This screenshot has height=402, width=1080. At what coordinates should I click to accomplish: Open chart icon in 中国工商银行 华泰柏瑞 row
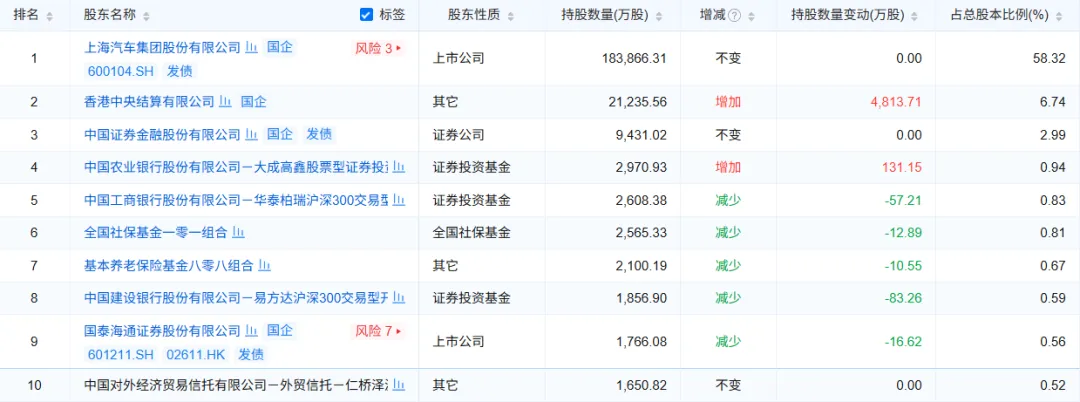[399, 200]
